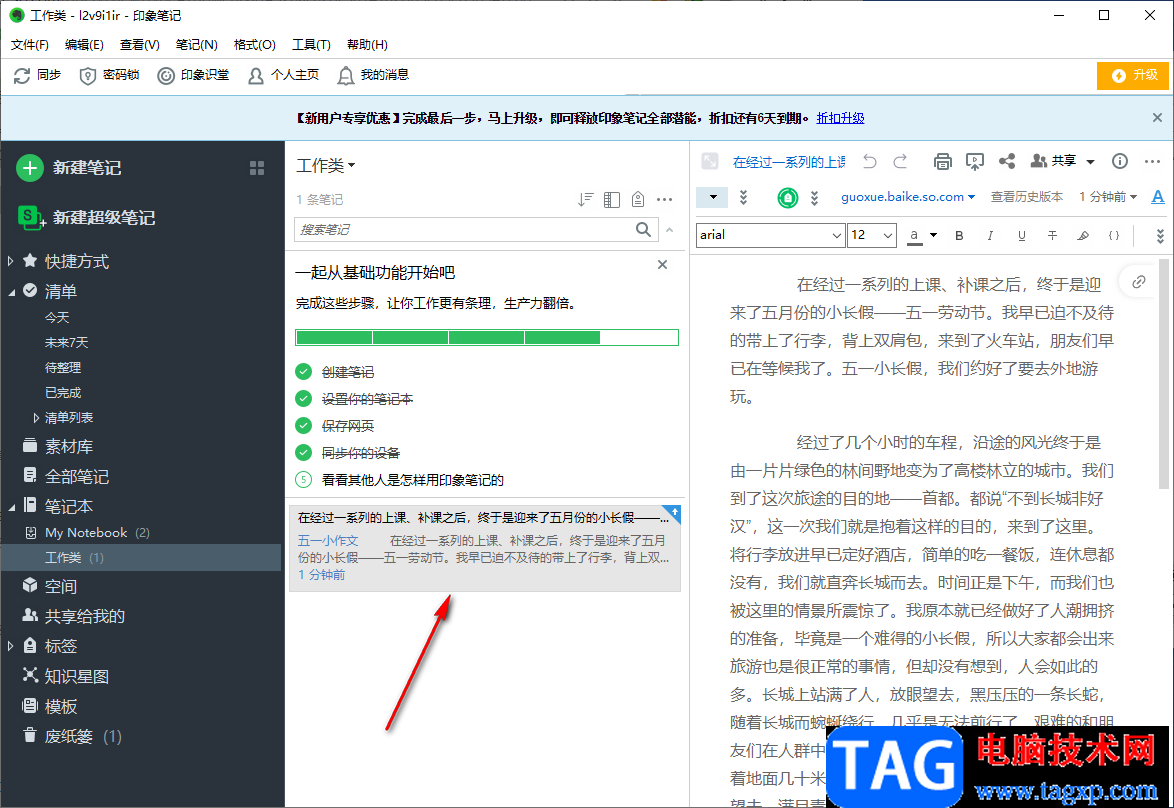Image resolution: width=1174 pixels, height=808 pixels.
Task: Open the 工具(T) menu
Action: 311,45
